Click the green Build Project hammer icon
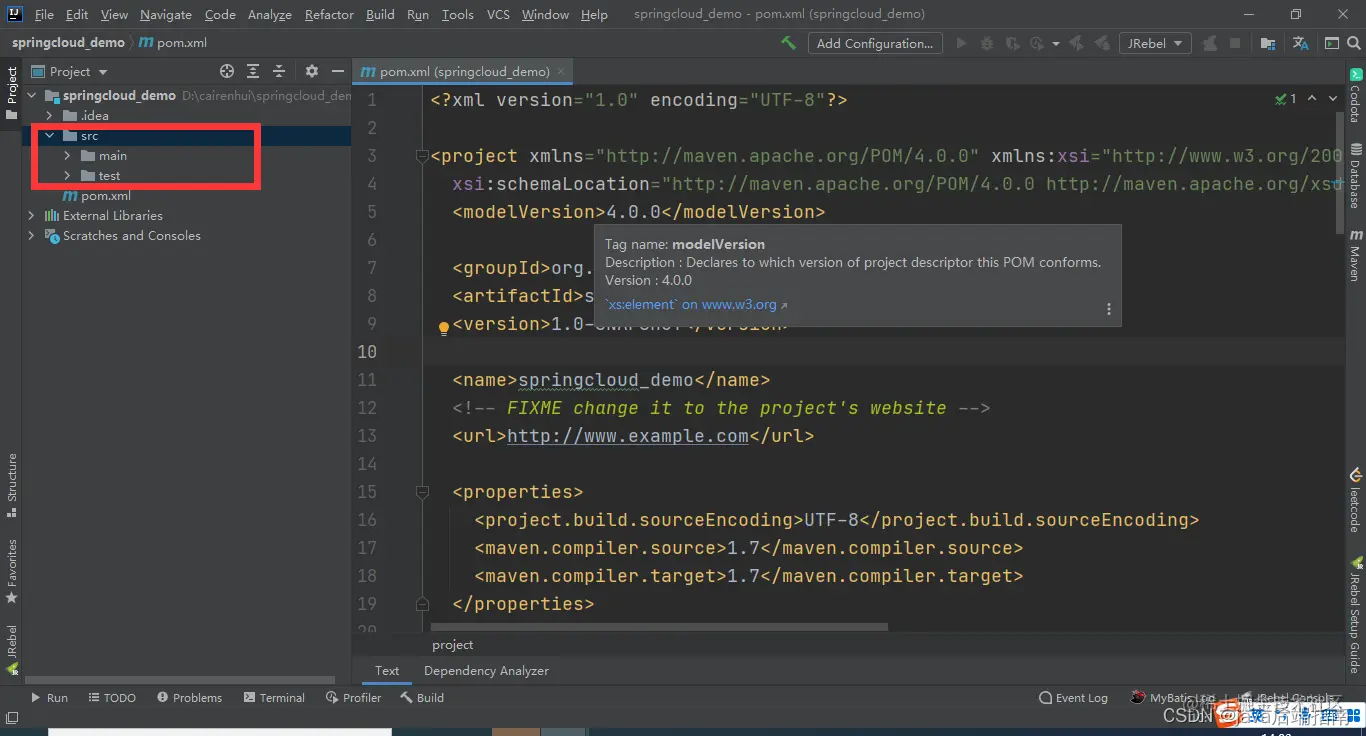The image size is (1366, 736). [788, 43]
